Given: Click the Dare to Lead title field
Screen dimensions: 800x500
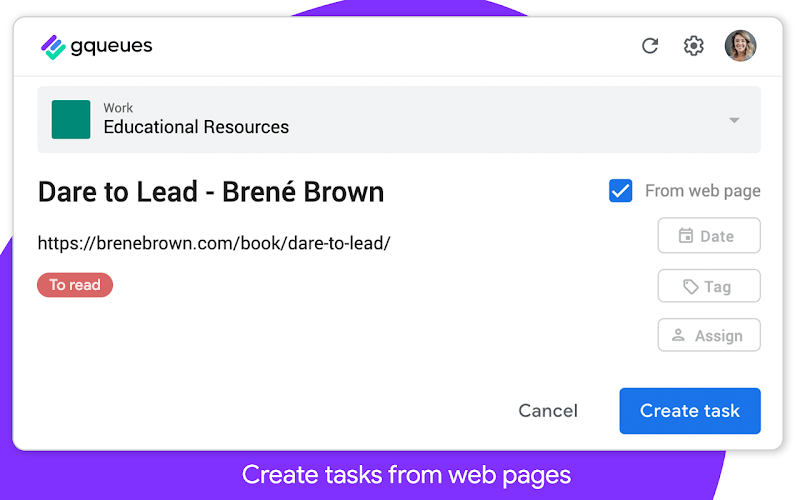Looking at the screenshot, I should click(x=211, y=192).
